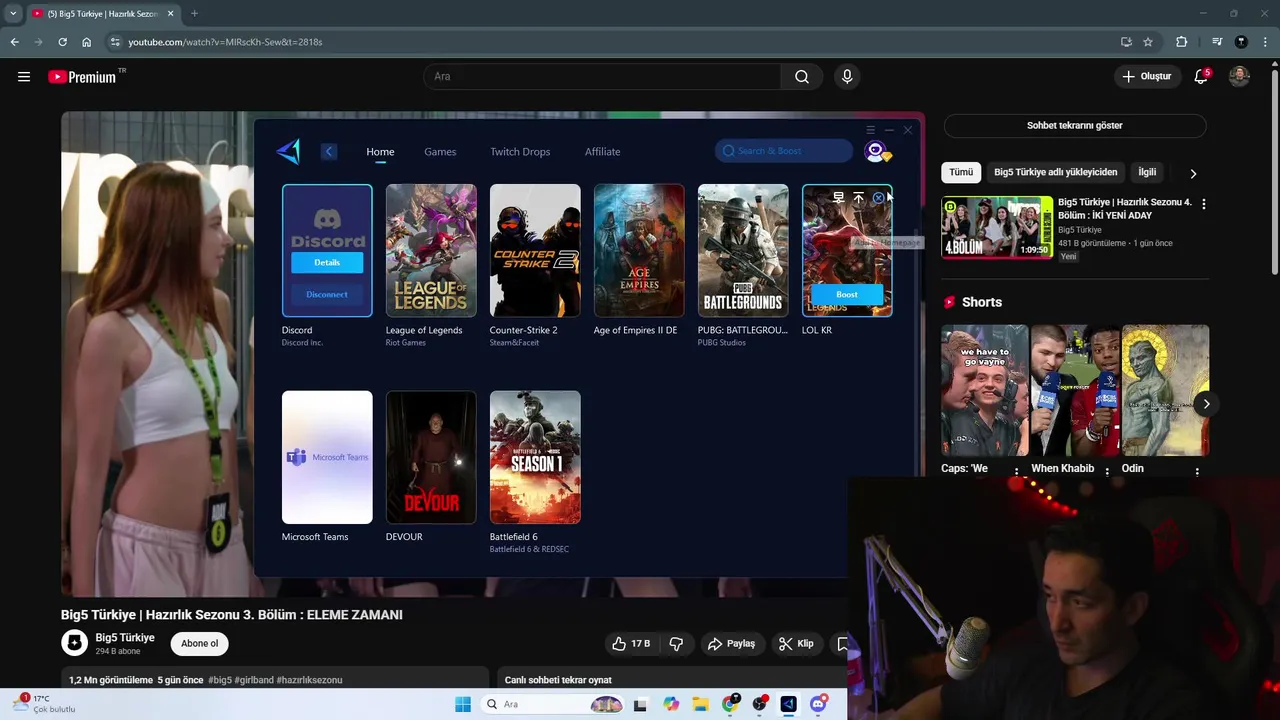The image size is (1280, 720).
Task: Open options for first suggested video
Action: [1203, 204]
